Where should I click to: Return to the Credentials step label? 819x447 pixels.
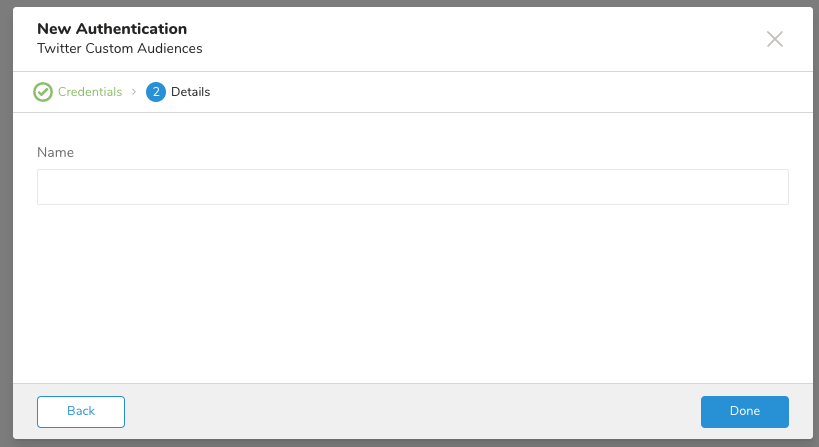(x=90, y=92)
